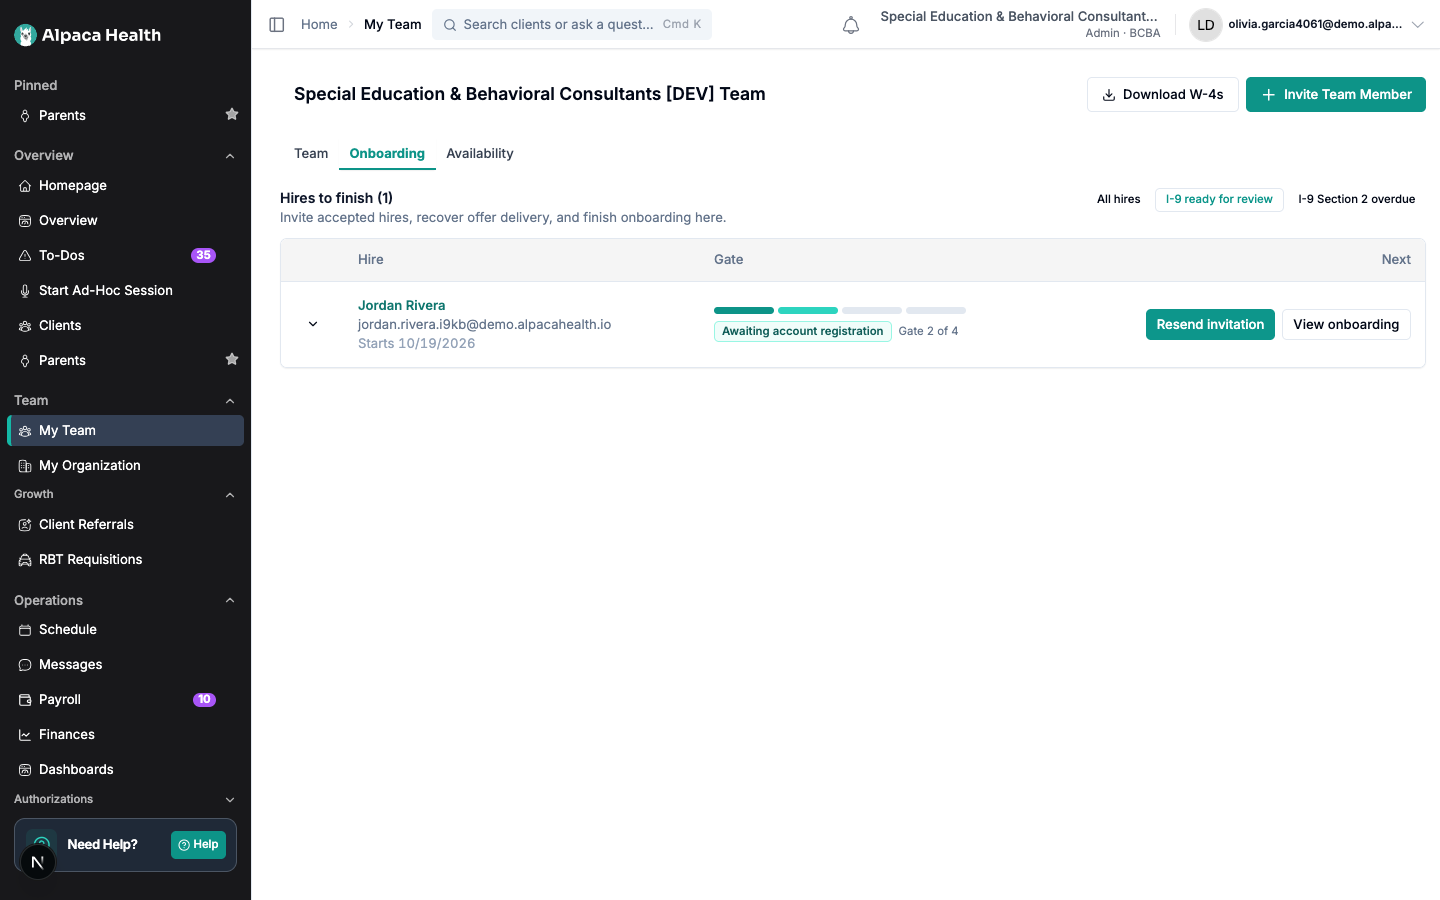Unpin Parents star in Pinned section
This screenshot has height=900, width=1440.
[x=232, y=114]
